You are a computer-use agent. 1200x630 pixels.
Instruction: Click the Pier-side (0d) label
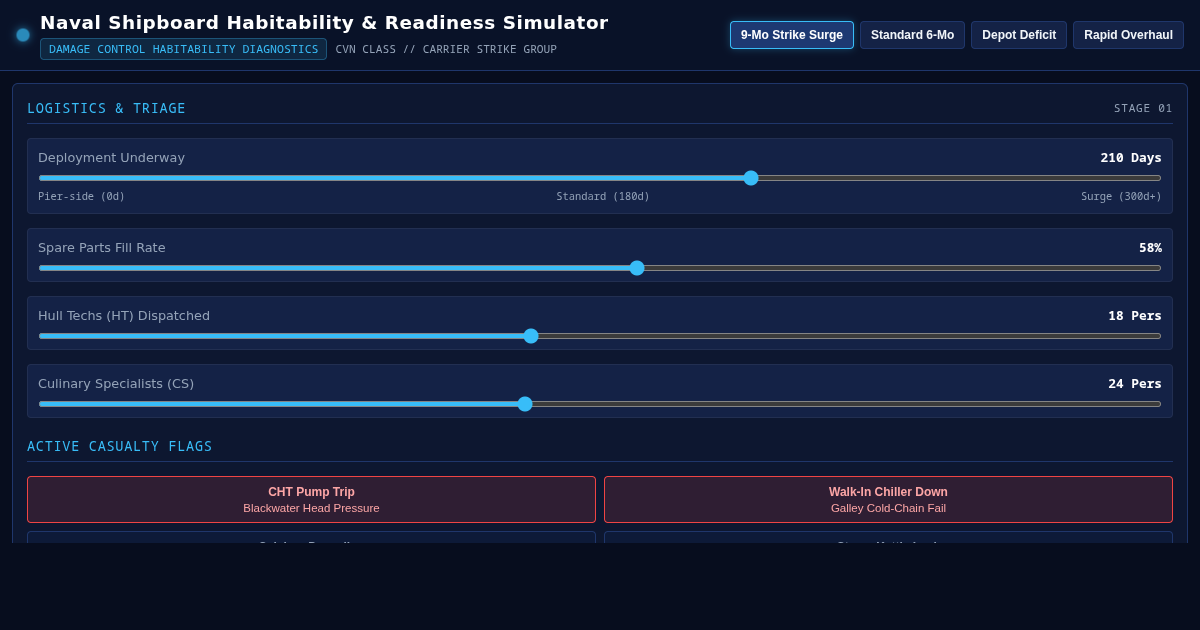click(x=81, y=196)
